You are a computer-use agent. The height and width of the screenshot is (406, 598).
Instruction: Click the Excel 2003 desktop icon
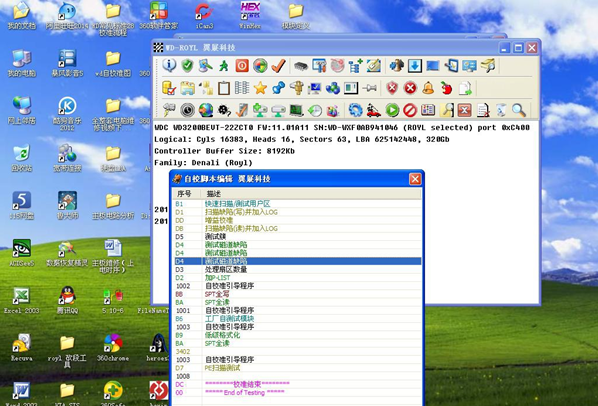21,300
